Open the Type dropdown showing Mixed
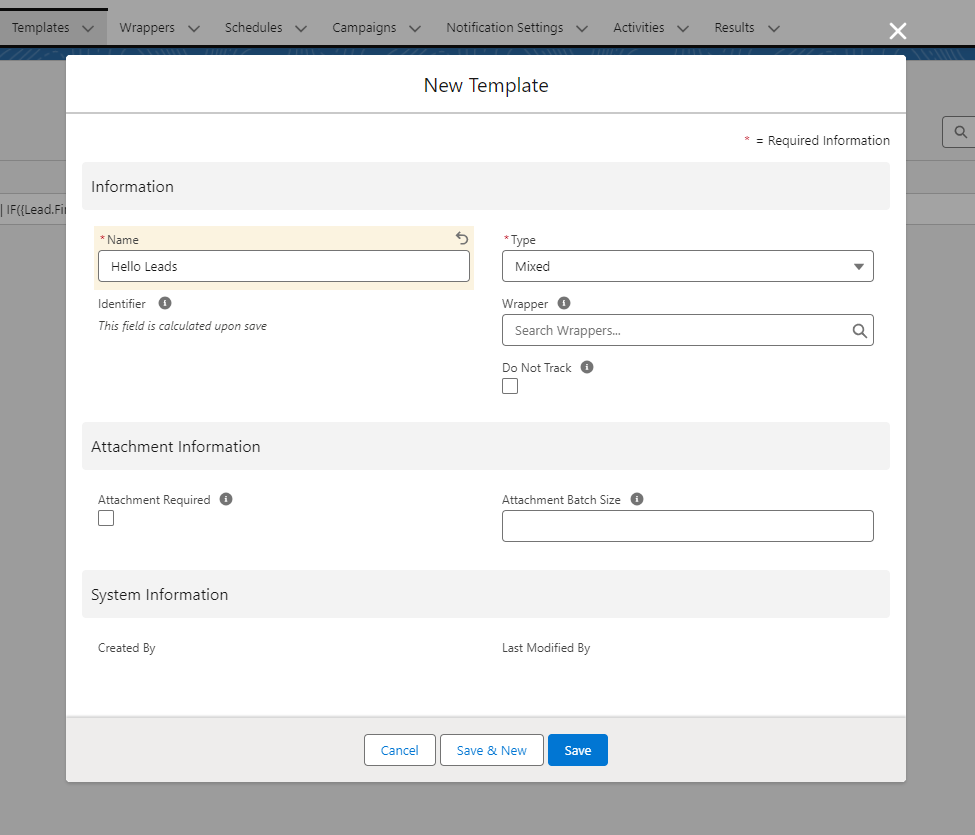The width and height of the screenshot is (975, 835). coord(687,266)
